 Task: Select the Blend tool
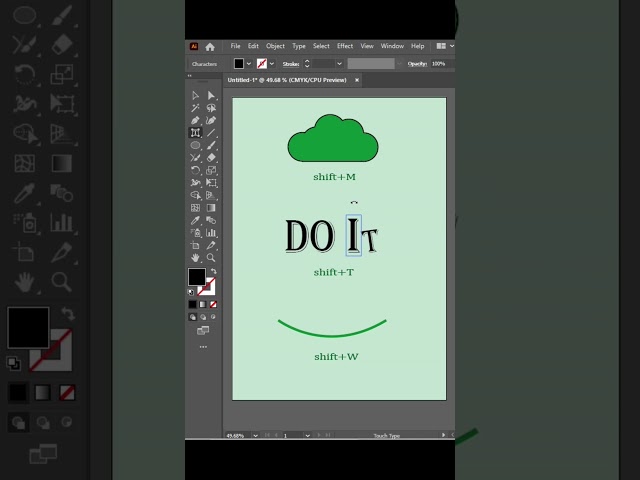211,220
